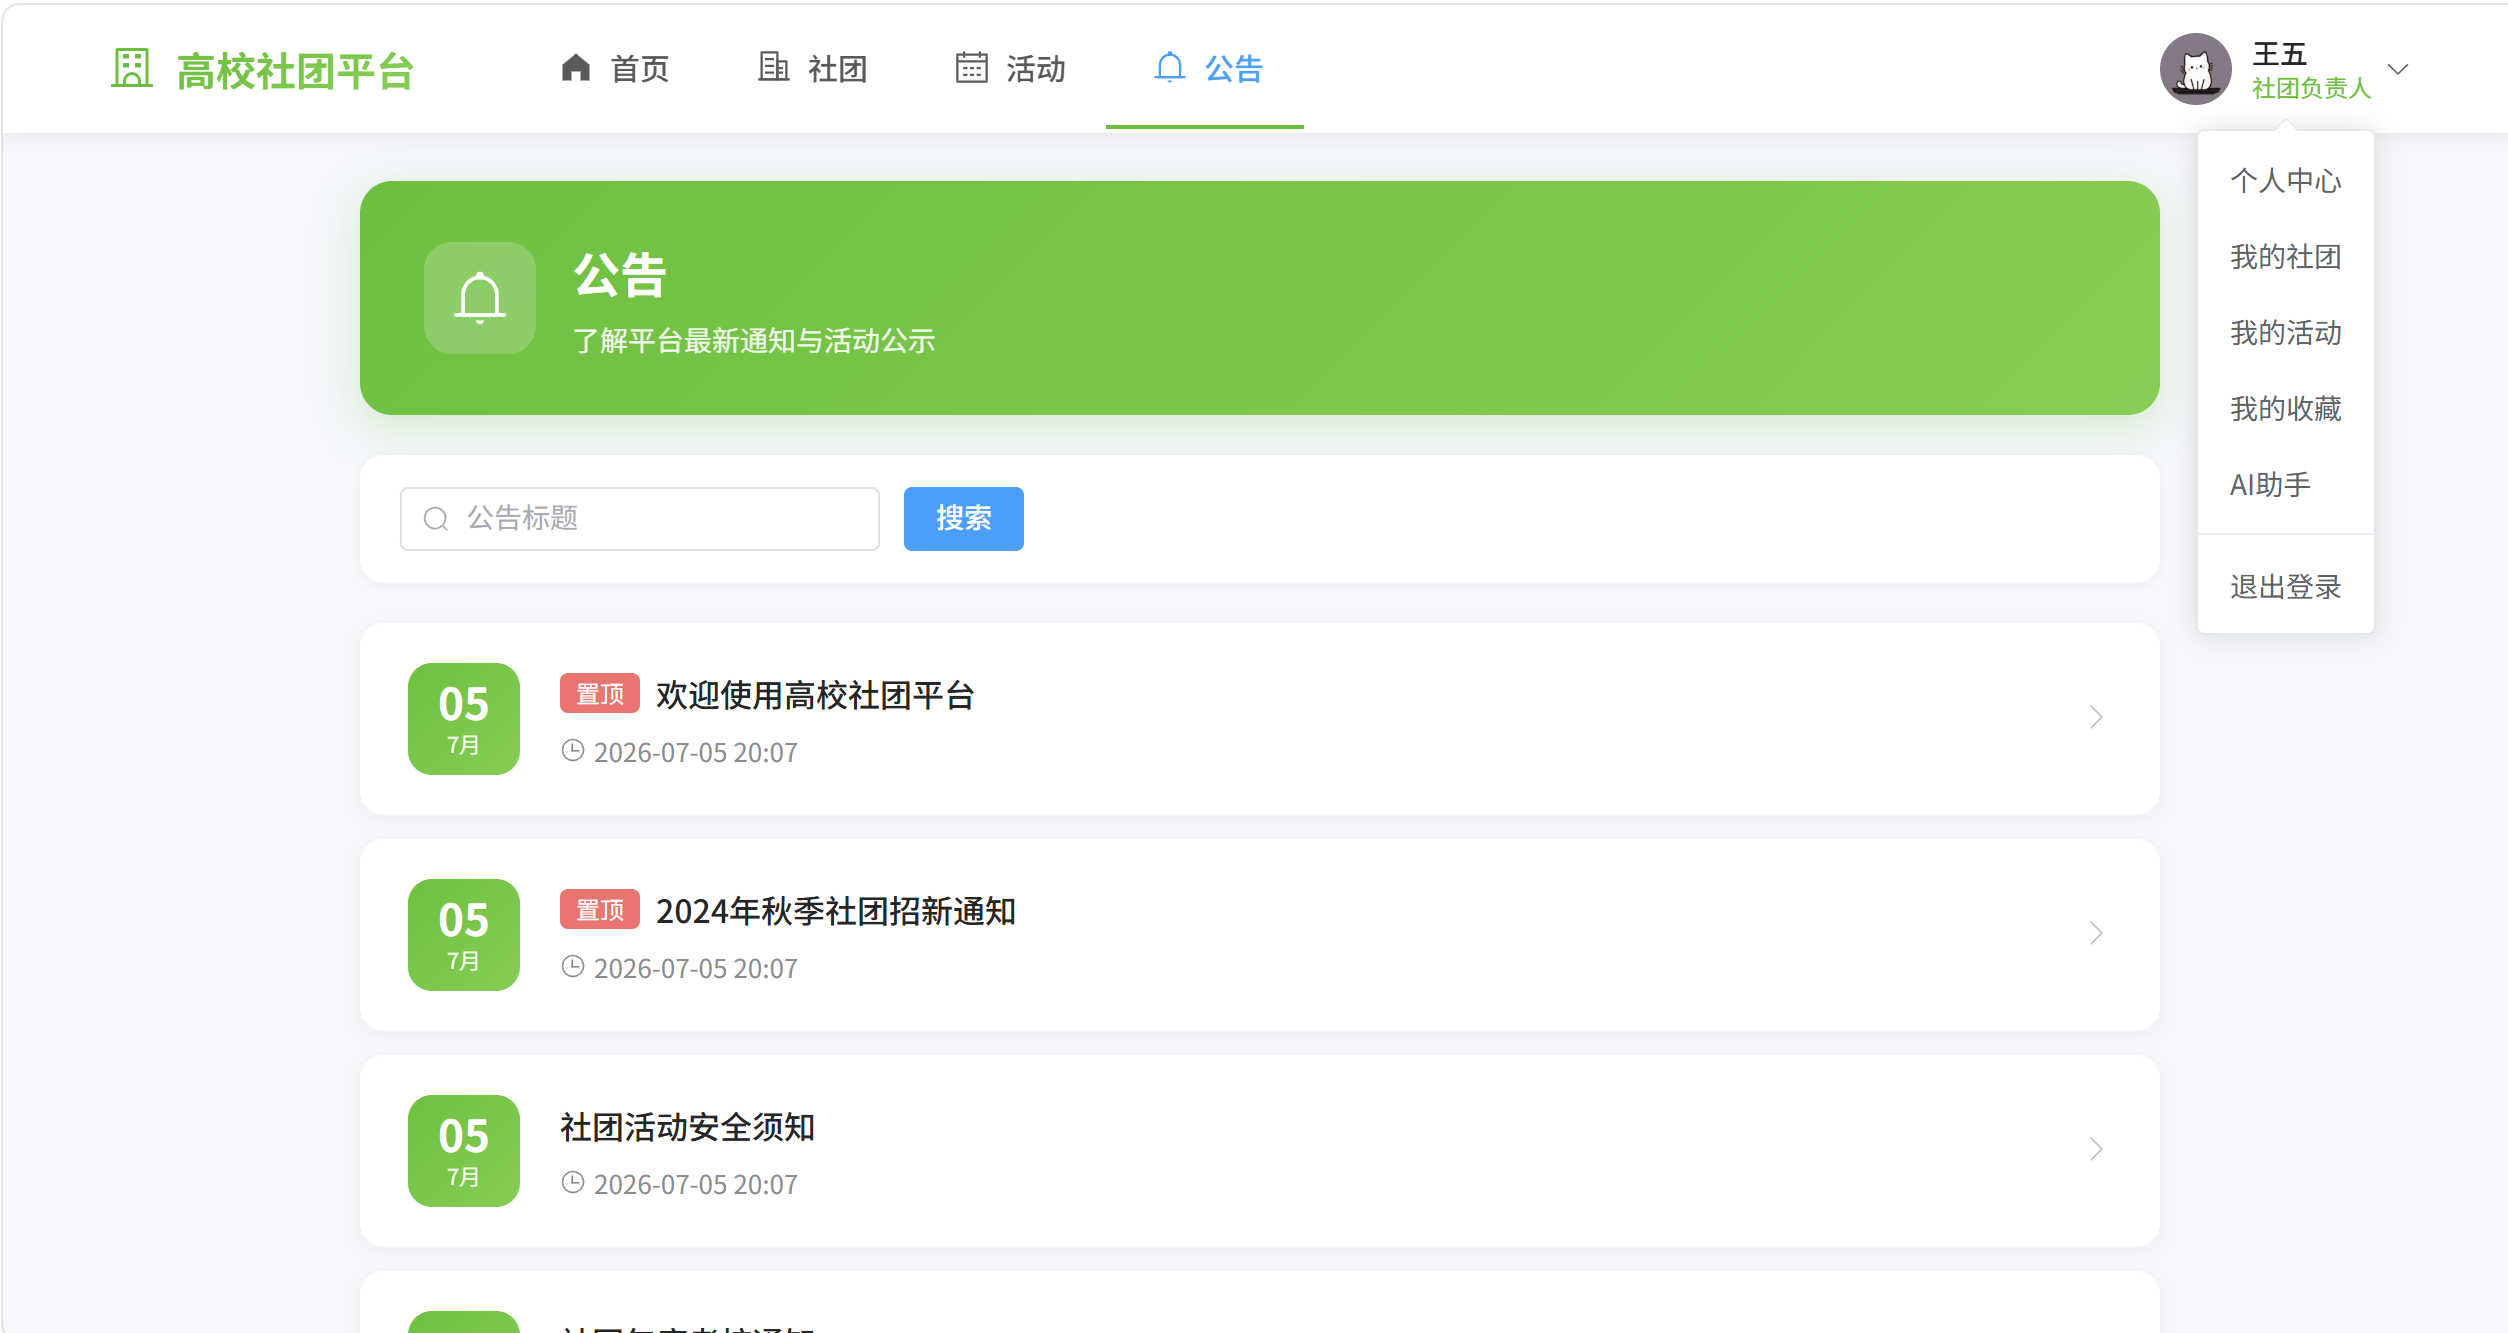Viewport: 2508px width, 1333px height.
Task: Click the 社团负责人 role label
Action: [x=2311, y=88]
